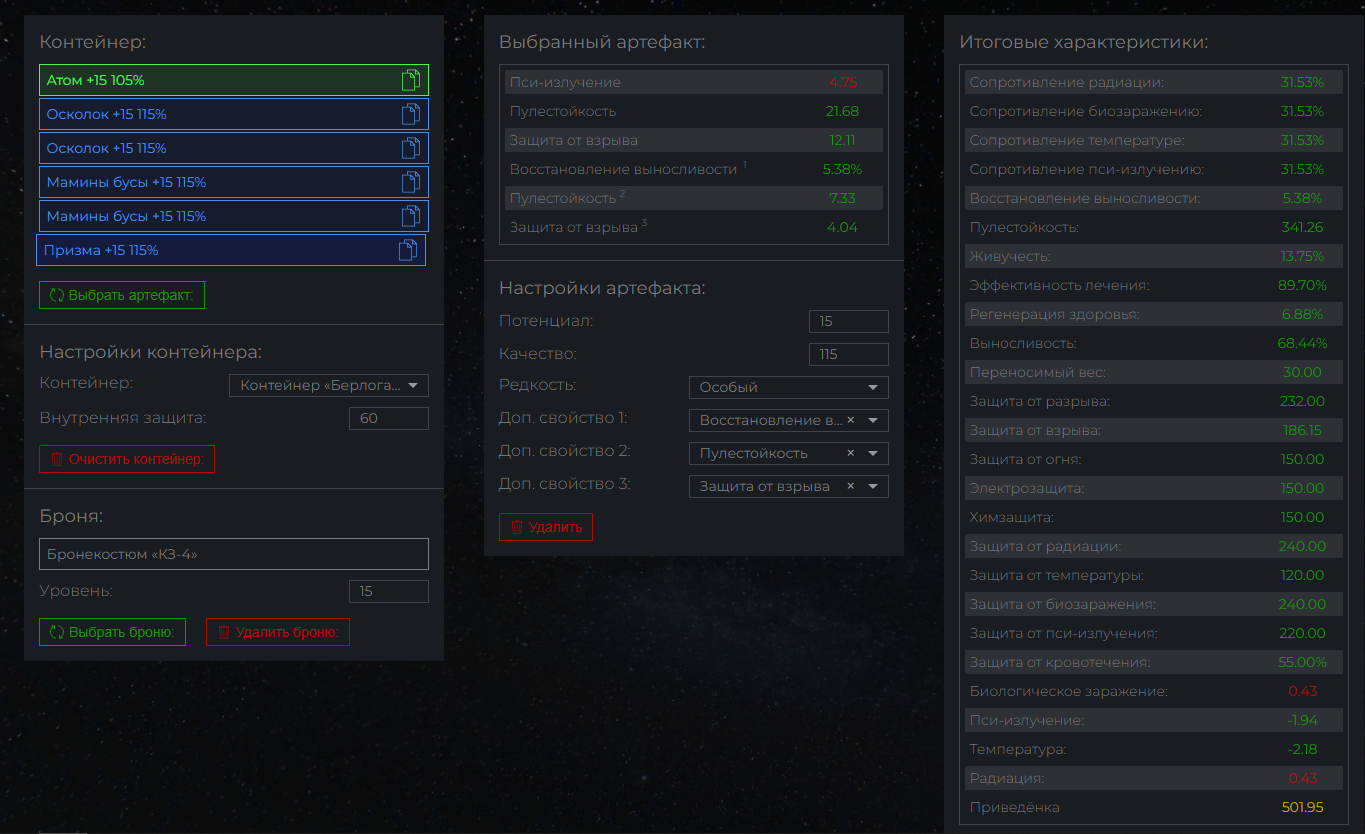Copy the Призма +15 115% artifact
The height and width of the screenshot is (834, 1365).
click(408, 250)
